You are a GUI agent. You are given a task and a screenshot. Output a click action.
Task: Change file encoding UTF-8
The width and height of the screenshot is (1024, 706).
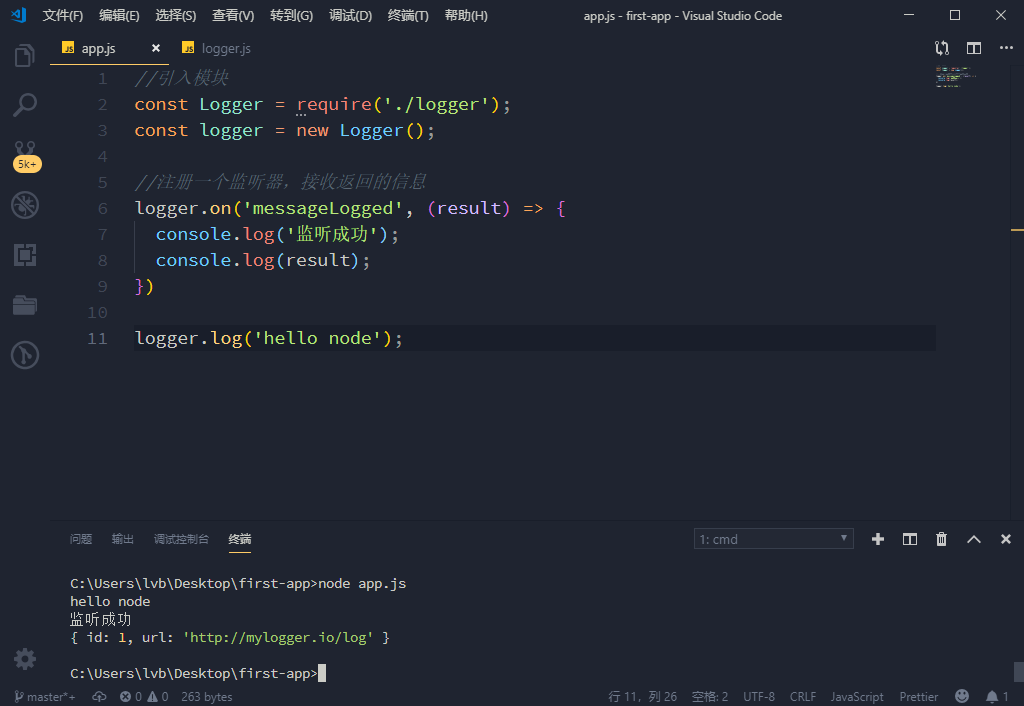pyautogui.click(x=759, y=697)
